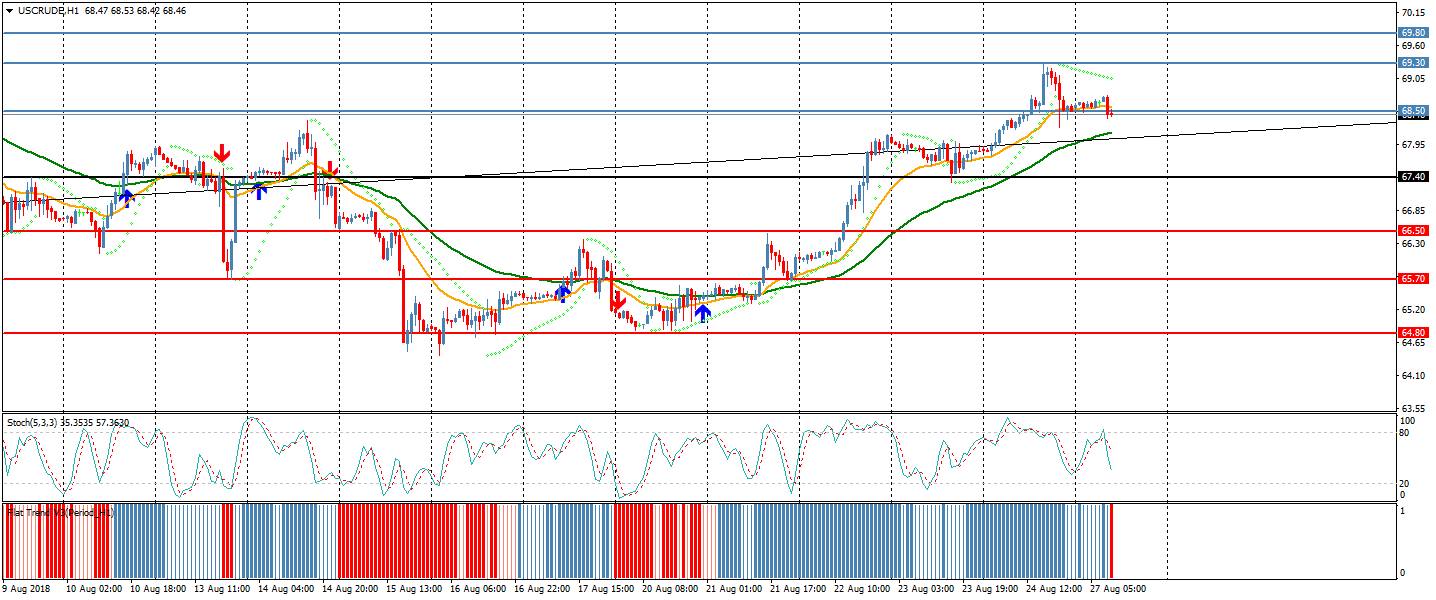Click the 70.15 value on price scale

coord(1412,13)
